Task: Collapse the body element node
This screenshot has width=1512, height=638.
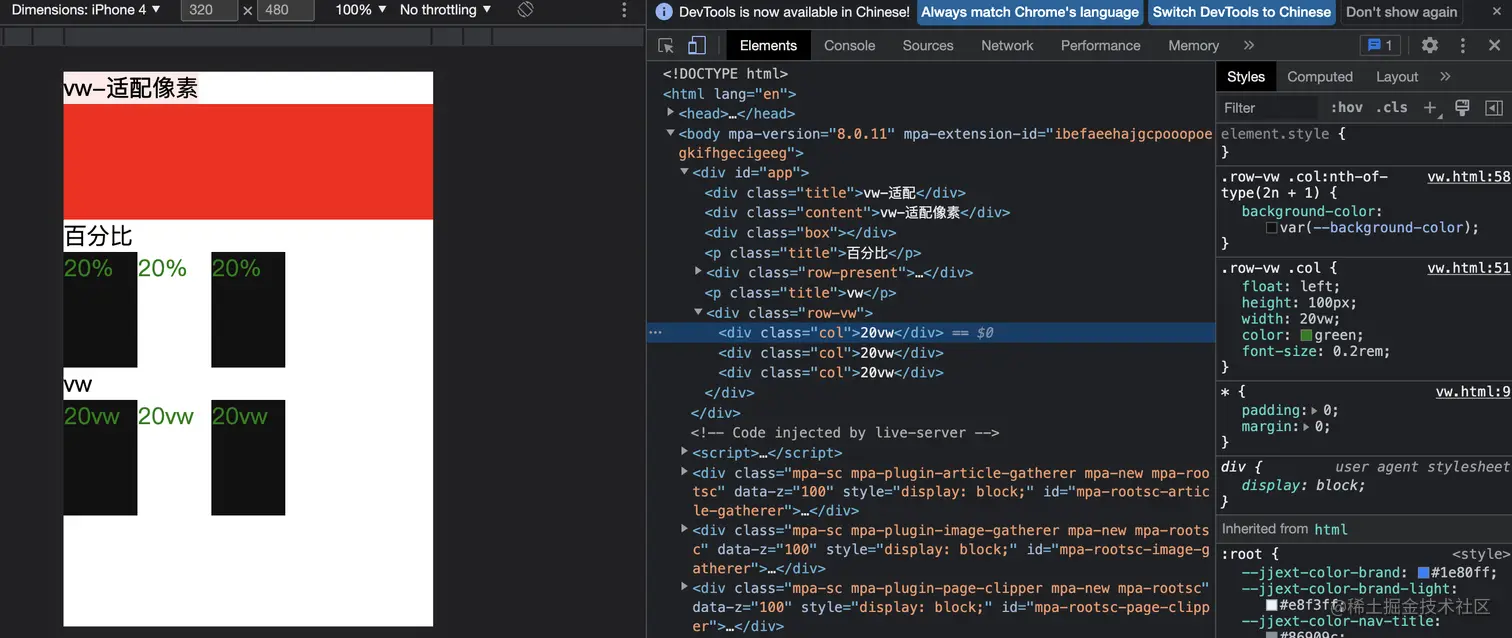Action: click(x=671, y=133)
